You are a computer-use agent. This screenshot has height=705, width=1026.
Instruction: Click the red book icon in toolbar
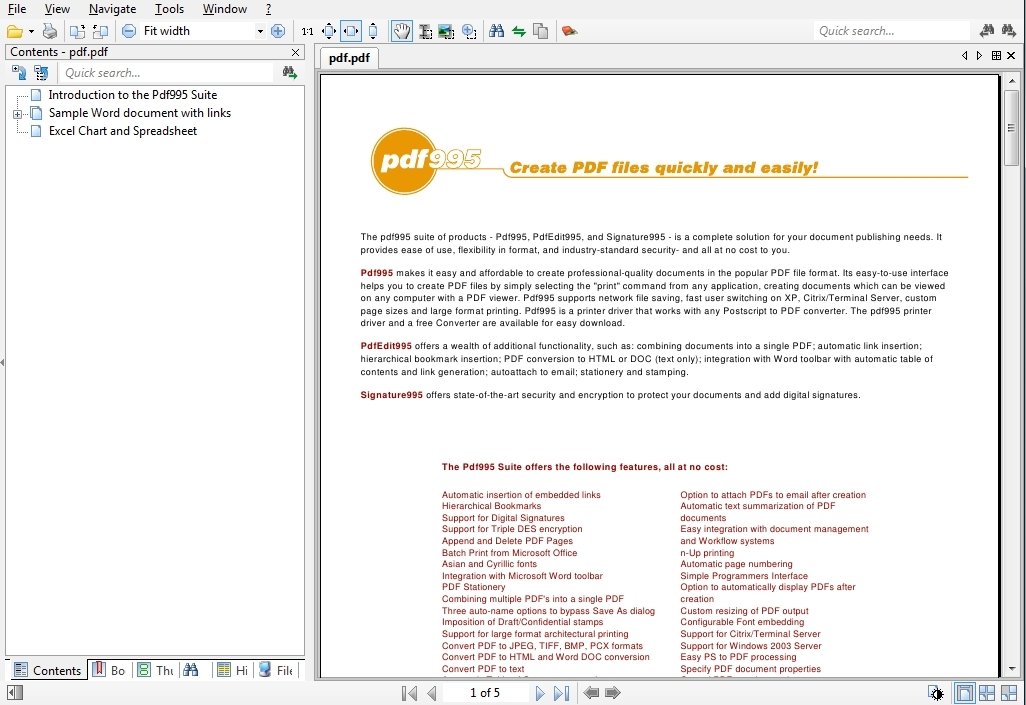click(569, 31)
